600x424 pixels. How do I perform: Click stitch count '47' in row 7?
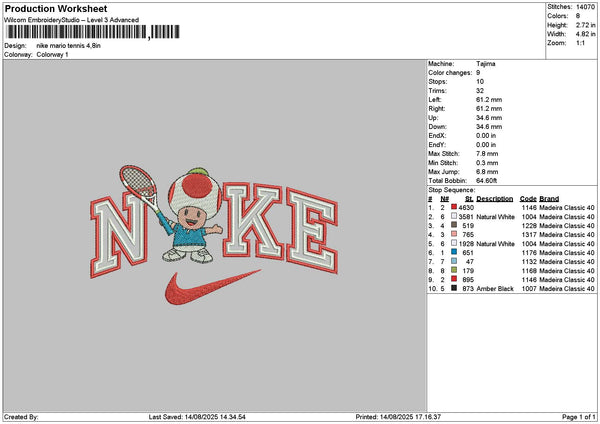(x=470, y=262)
